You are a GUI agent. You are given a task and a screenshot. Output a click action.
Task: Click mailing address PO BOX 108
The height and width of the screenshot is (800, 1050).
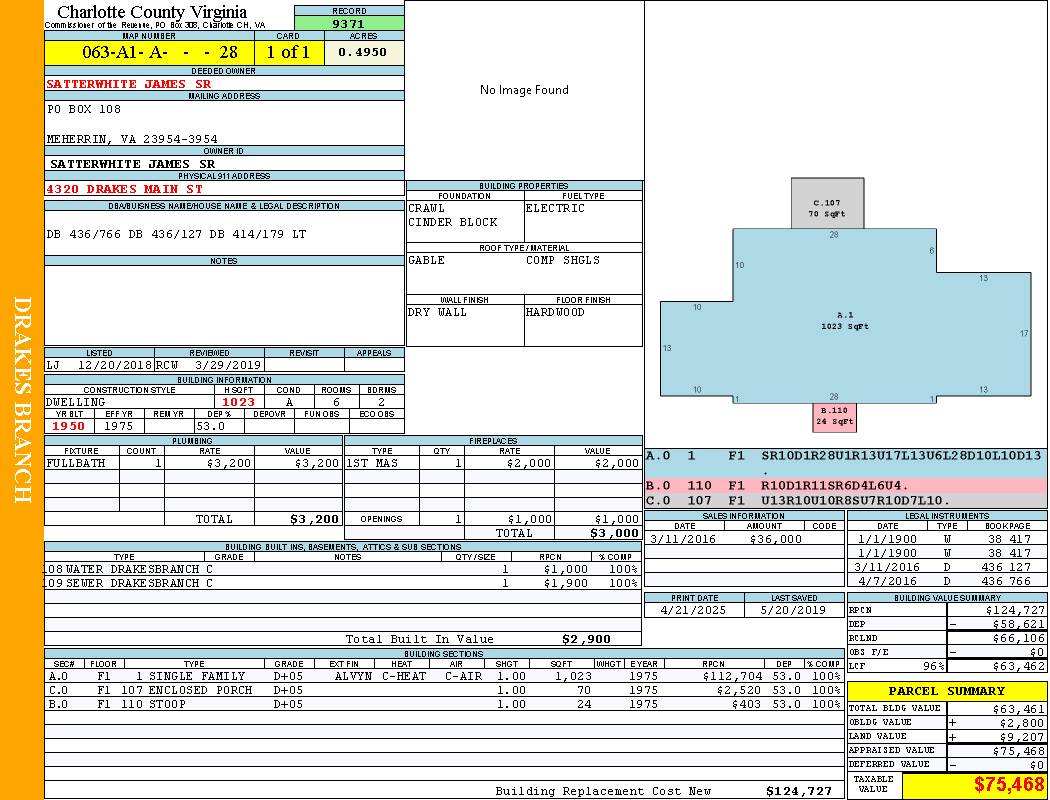[84, 108]
